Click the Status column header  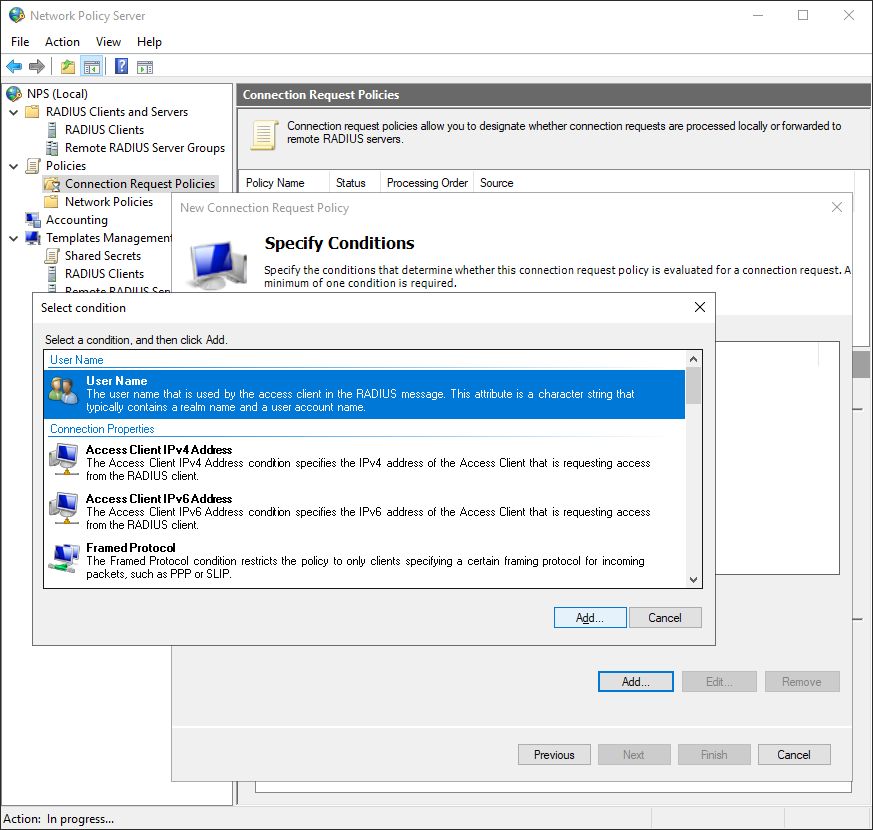pyautogui.click(x=355, y=183)
